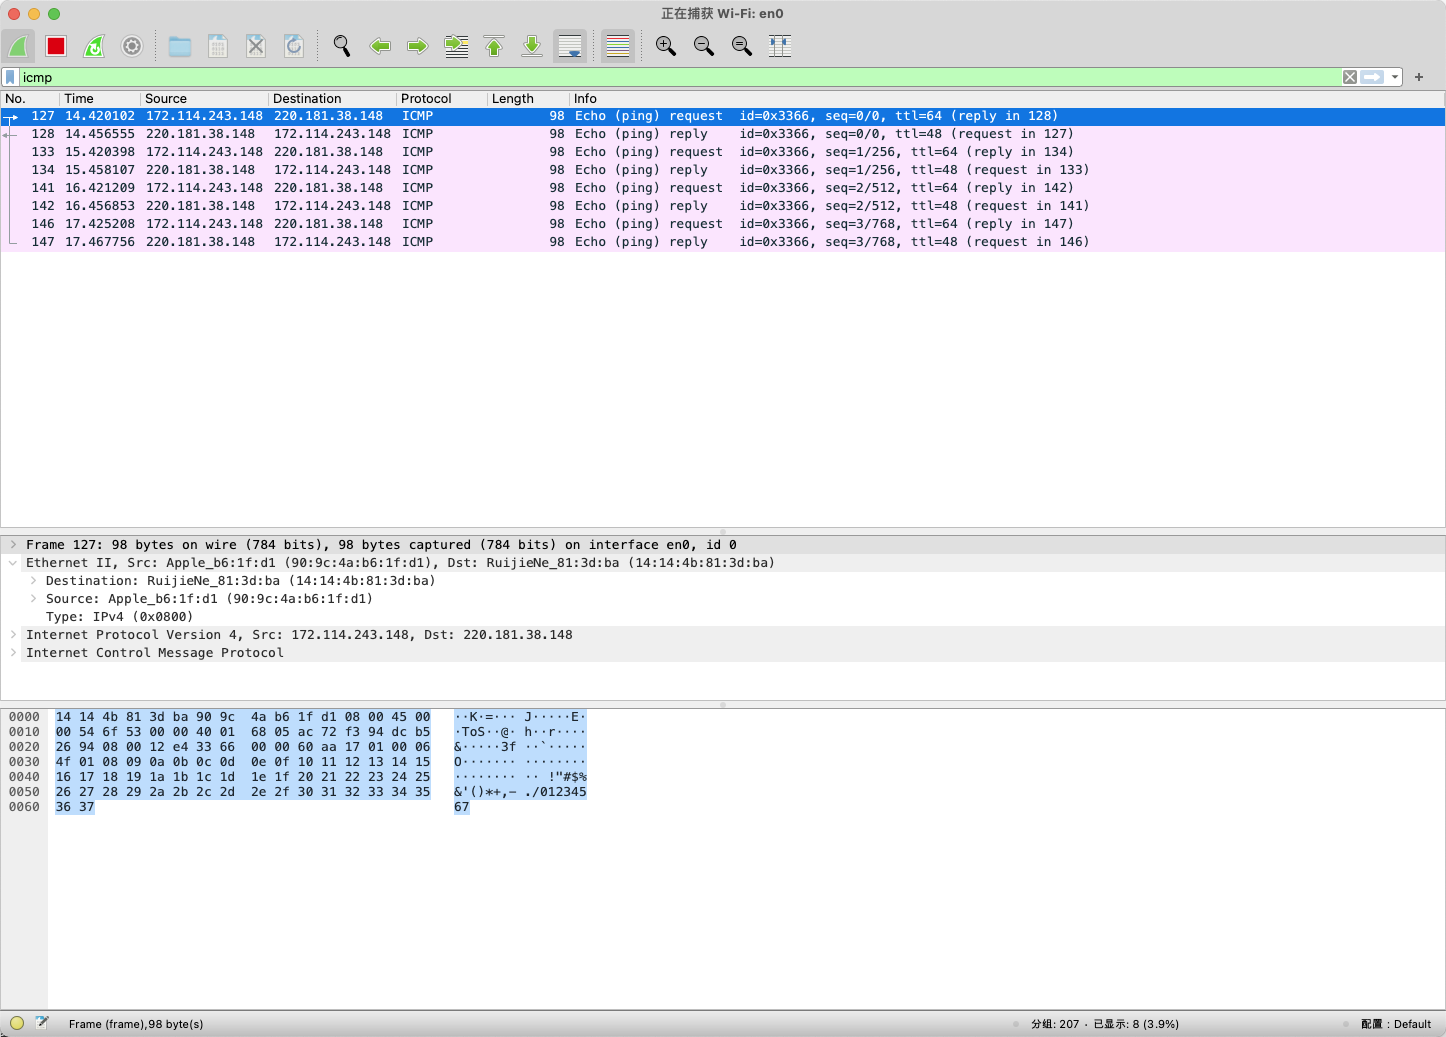This screenshot has width=1446, height=1037.
Task: Select packet number 134 in the list
Action: pyautogui.click(x=400, y=170)
